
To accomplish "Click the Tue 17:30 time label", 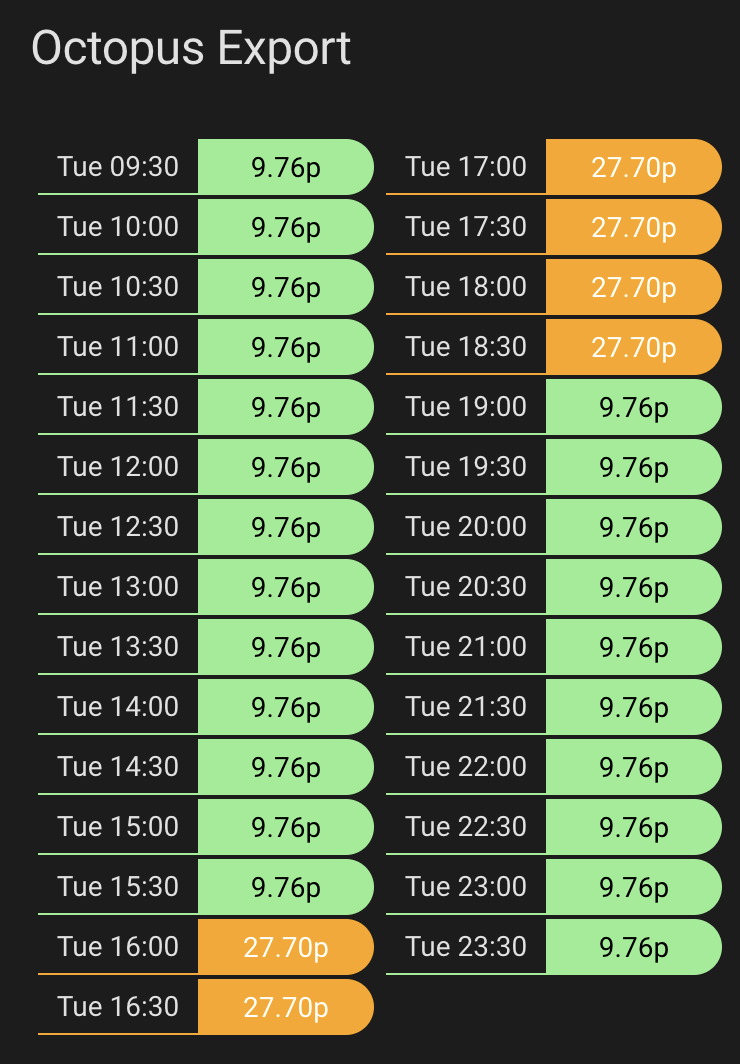I will (x=466, y=226).
